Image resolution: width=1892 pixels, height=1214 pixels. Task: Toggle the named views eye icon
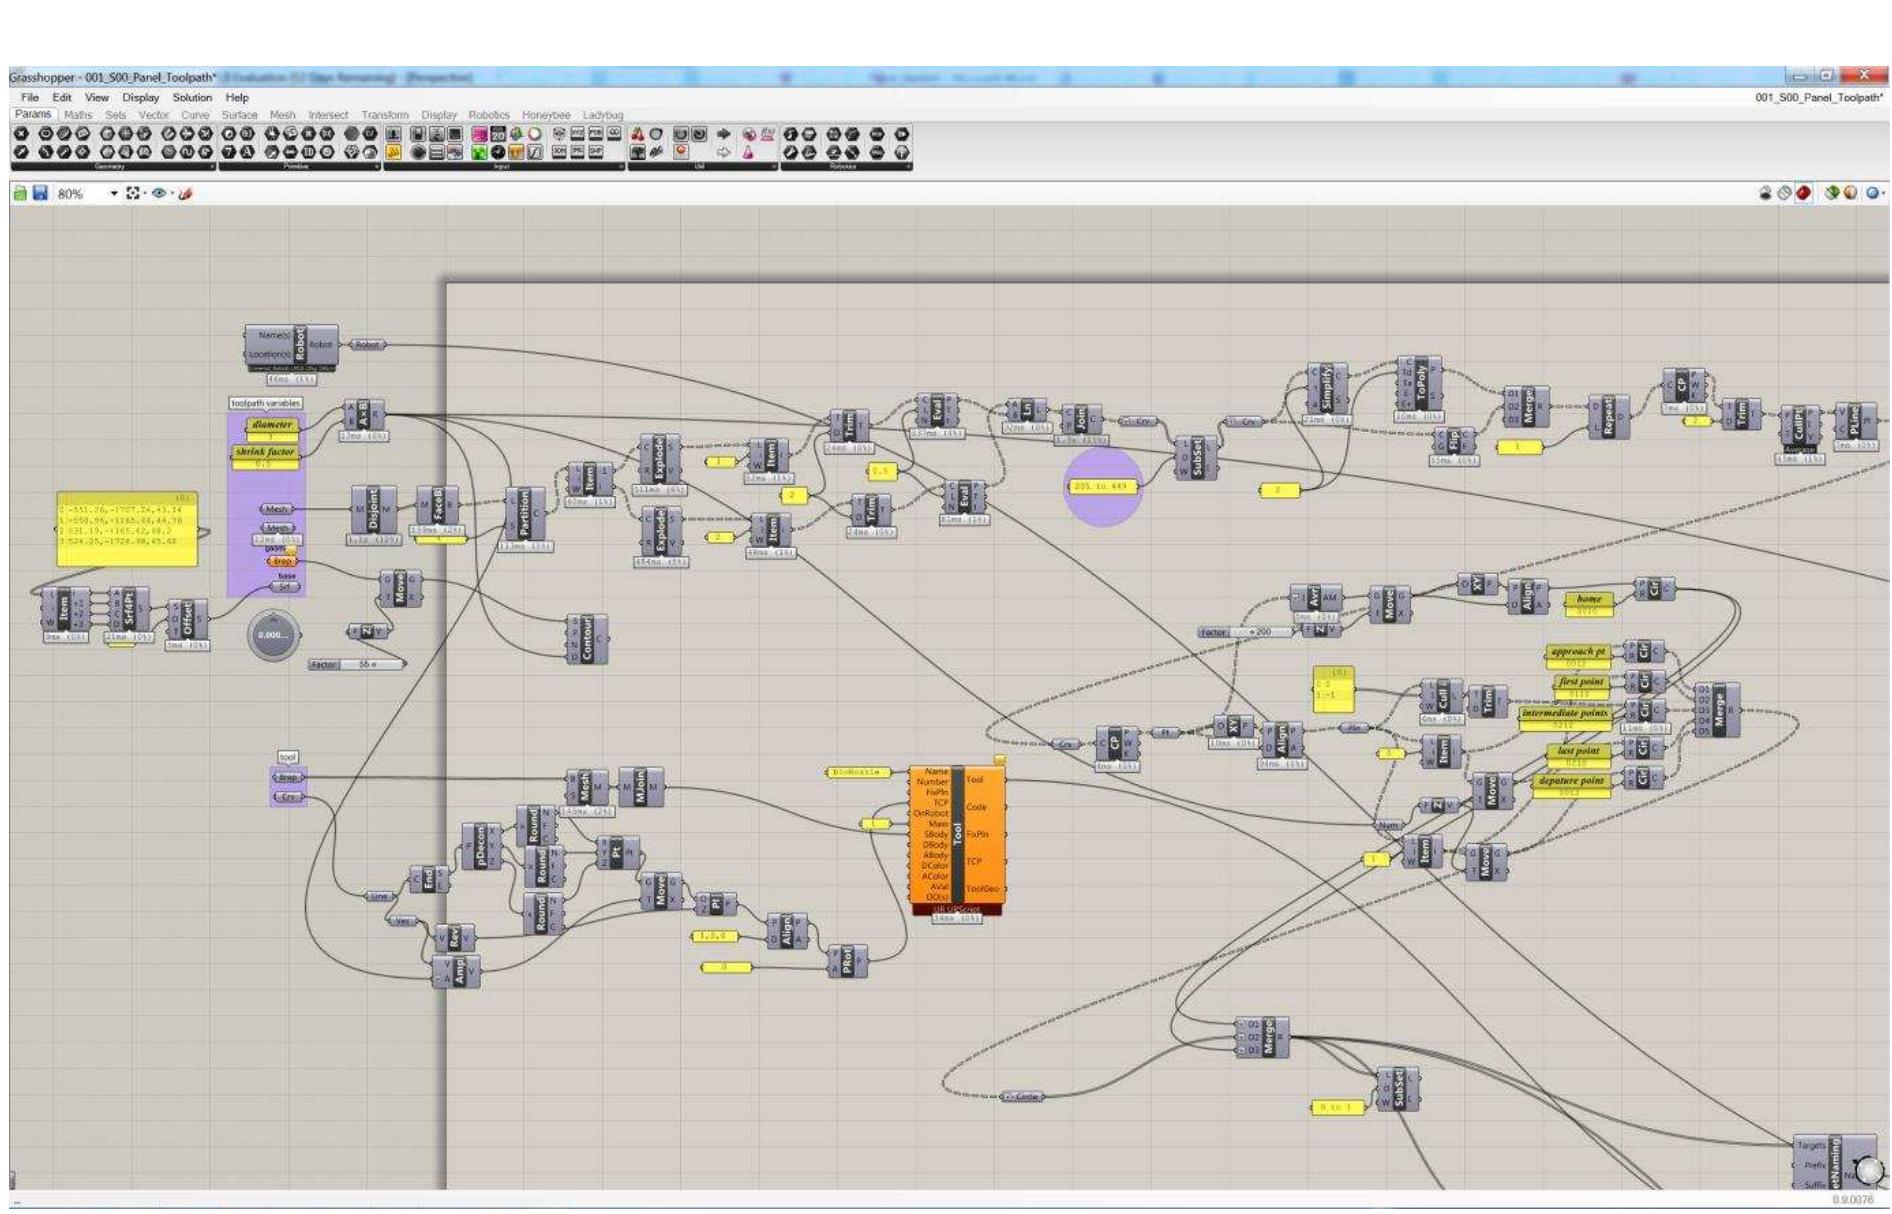coord(159,194)
